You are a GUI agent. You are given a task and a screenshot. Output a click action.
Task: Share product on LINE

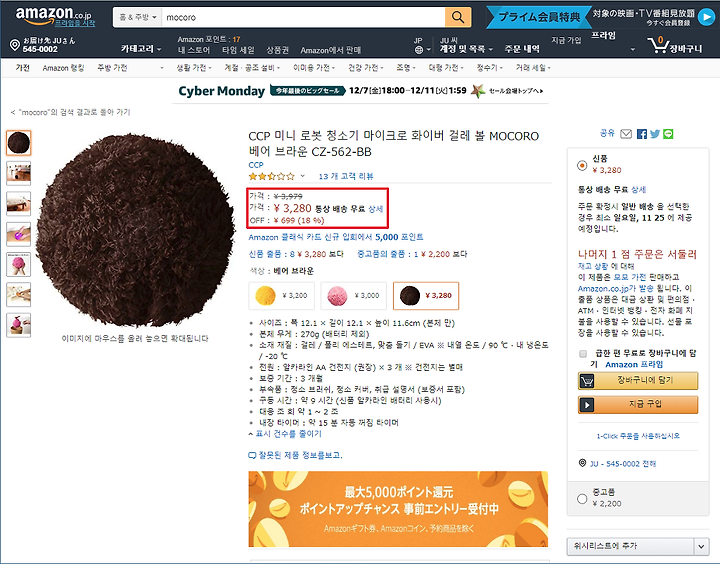coord(668,134)
